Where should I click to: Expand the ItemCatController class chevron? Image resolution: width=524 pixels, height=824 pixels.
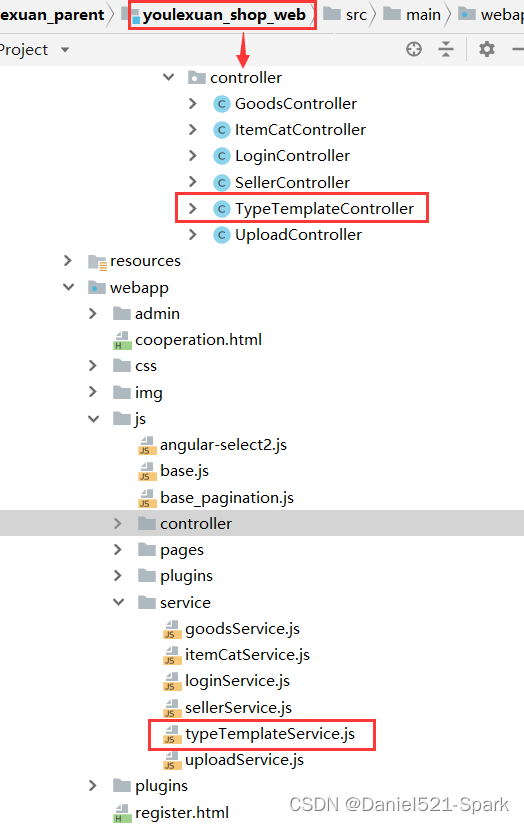point(193,129)
